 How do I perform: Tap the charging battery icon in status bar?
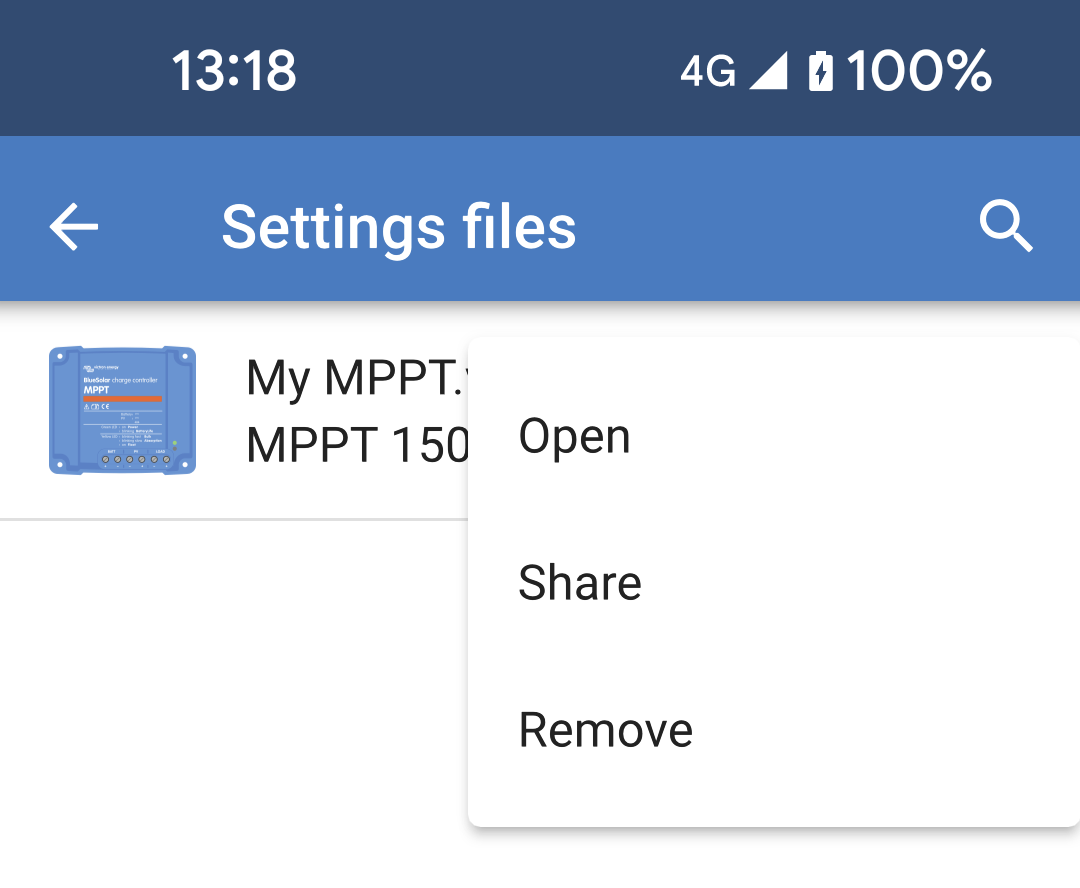point(820,69)
